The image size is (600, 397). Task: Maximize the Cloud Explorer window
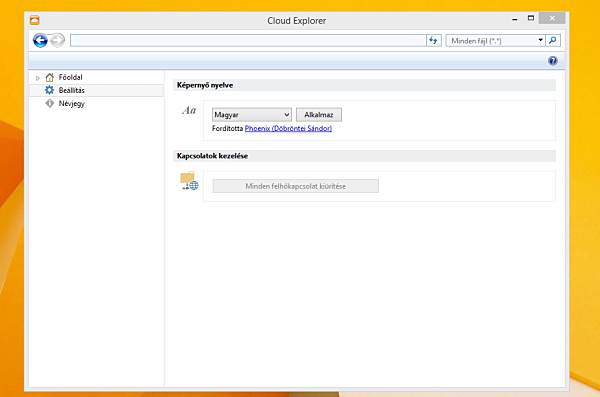531,18
